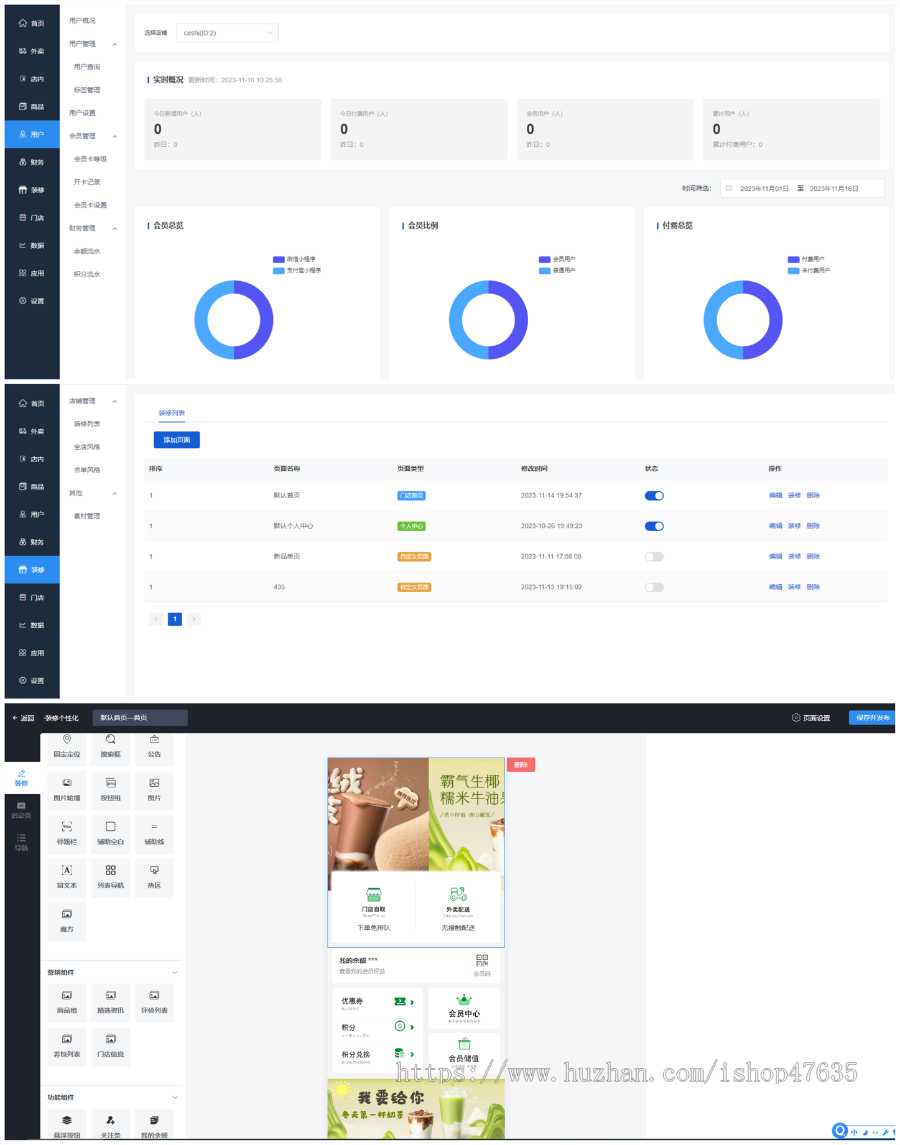Add the 精选资讯 marketing component
This screenshot has height=1145, width=900.
pyautogui.click(x=110, y=1003)
